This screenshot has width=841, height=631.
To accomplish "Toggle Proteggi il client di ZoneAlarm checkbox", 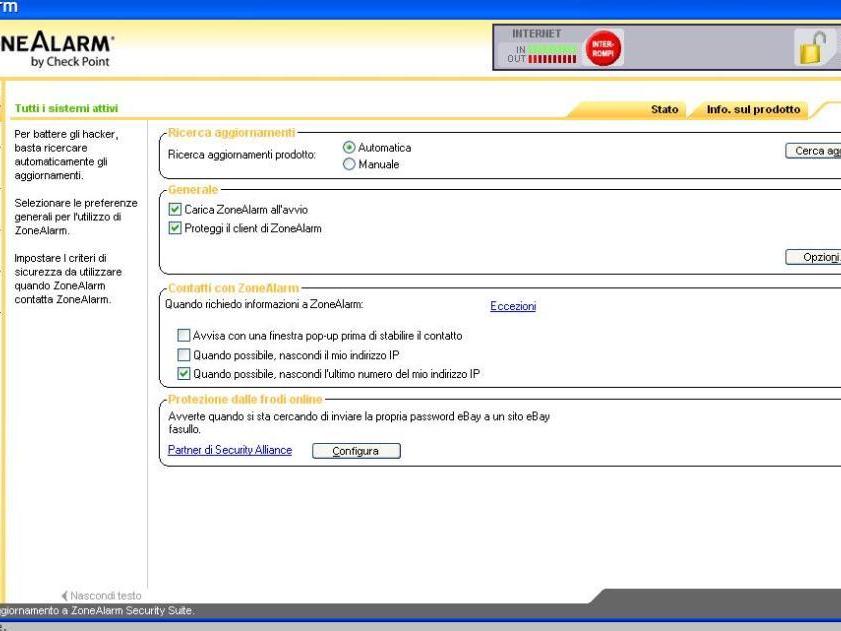I will pyautogui.click(x=175, y=228).
